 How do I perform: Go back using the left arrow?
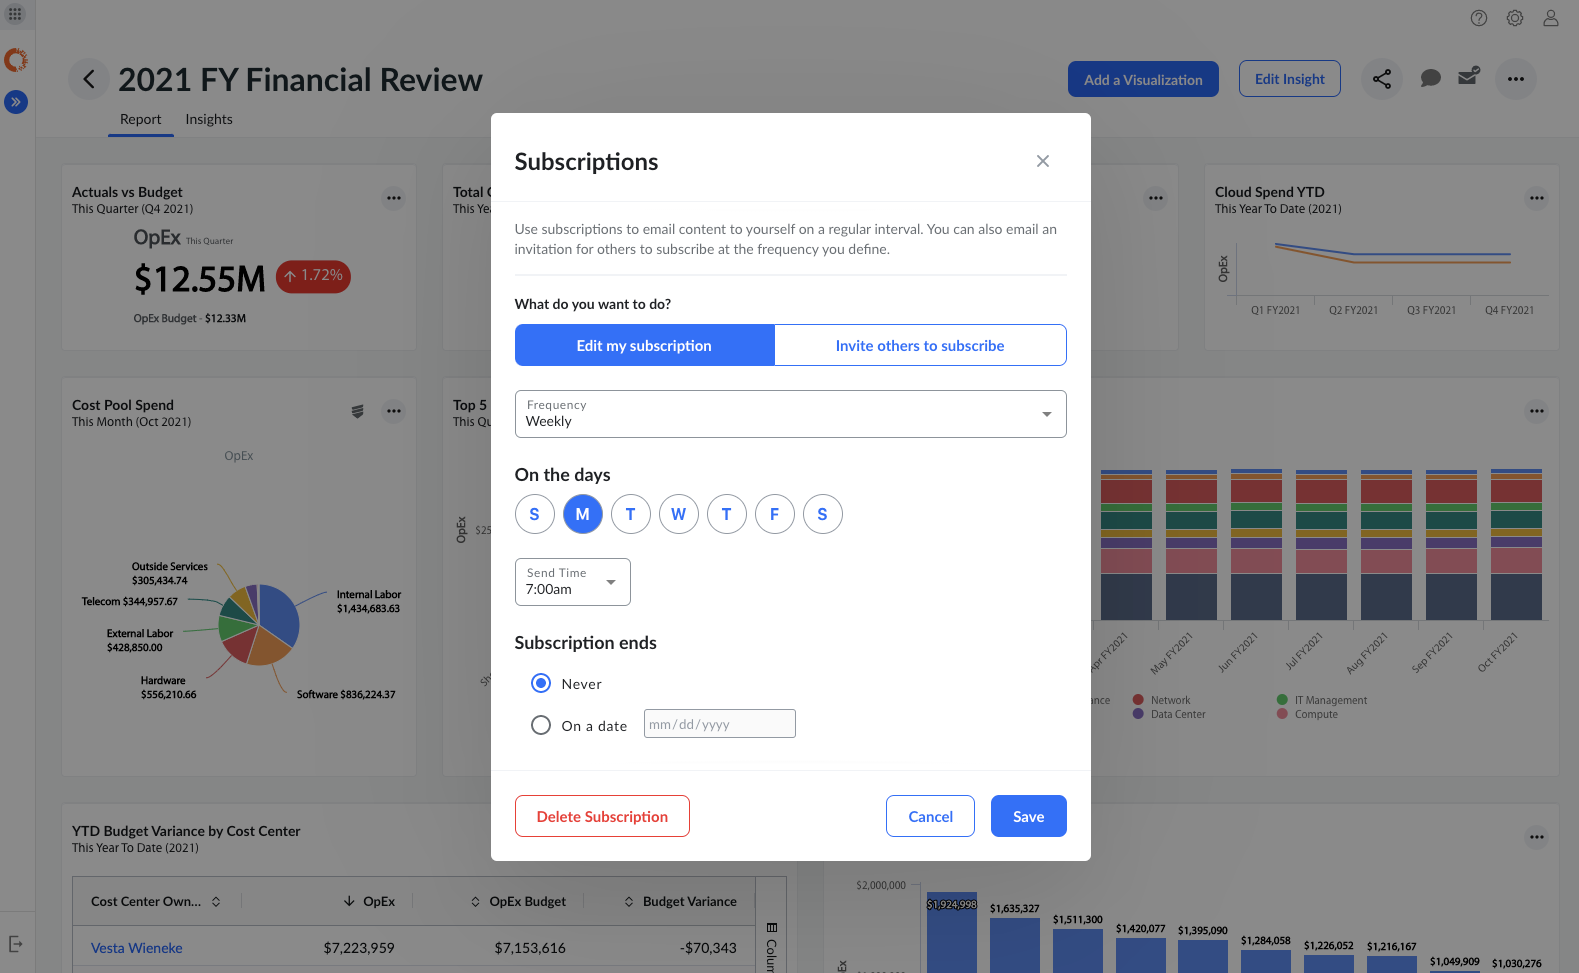tap(89, 79)
